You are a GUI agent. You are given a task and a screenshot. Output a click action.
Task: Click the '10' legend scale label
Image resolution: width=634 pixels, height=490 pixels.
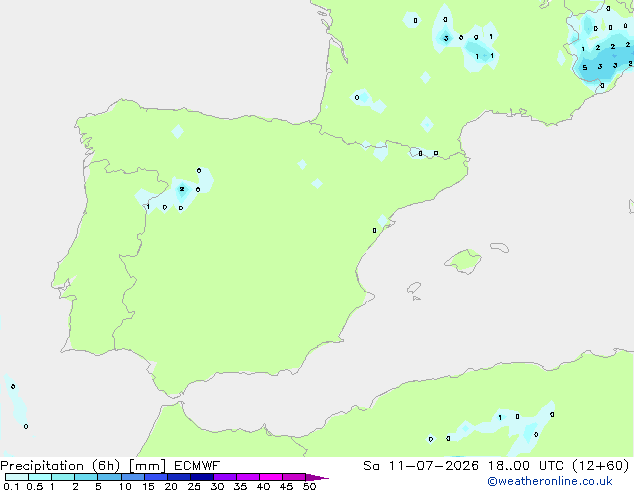pyautogui.click(x=125, y=486)
